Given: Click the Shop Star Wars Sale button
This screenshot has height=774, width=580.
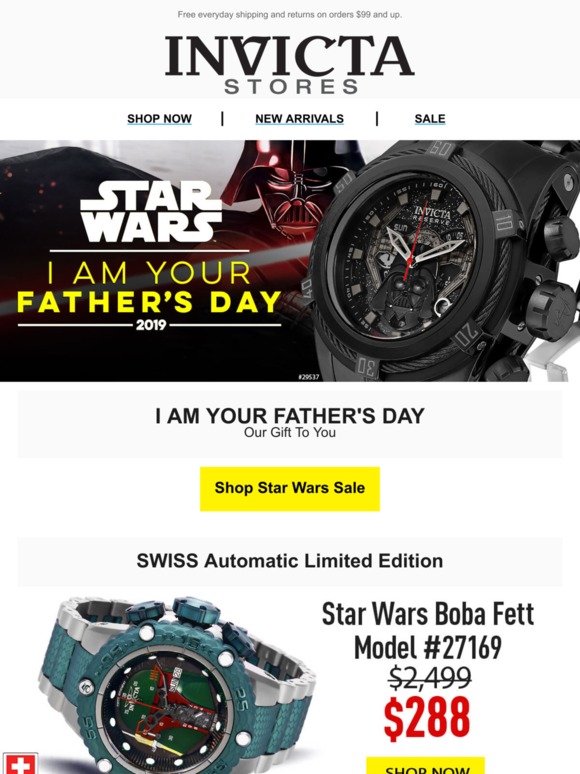Looking at the screenshot, I should 290,488.
